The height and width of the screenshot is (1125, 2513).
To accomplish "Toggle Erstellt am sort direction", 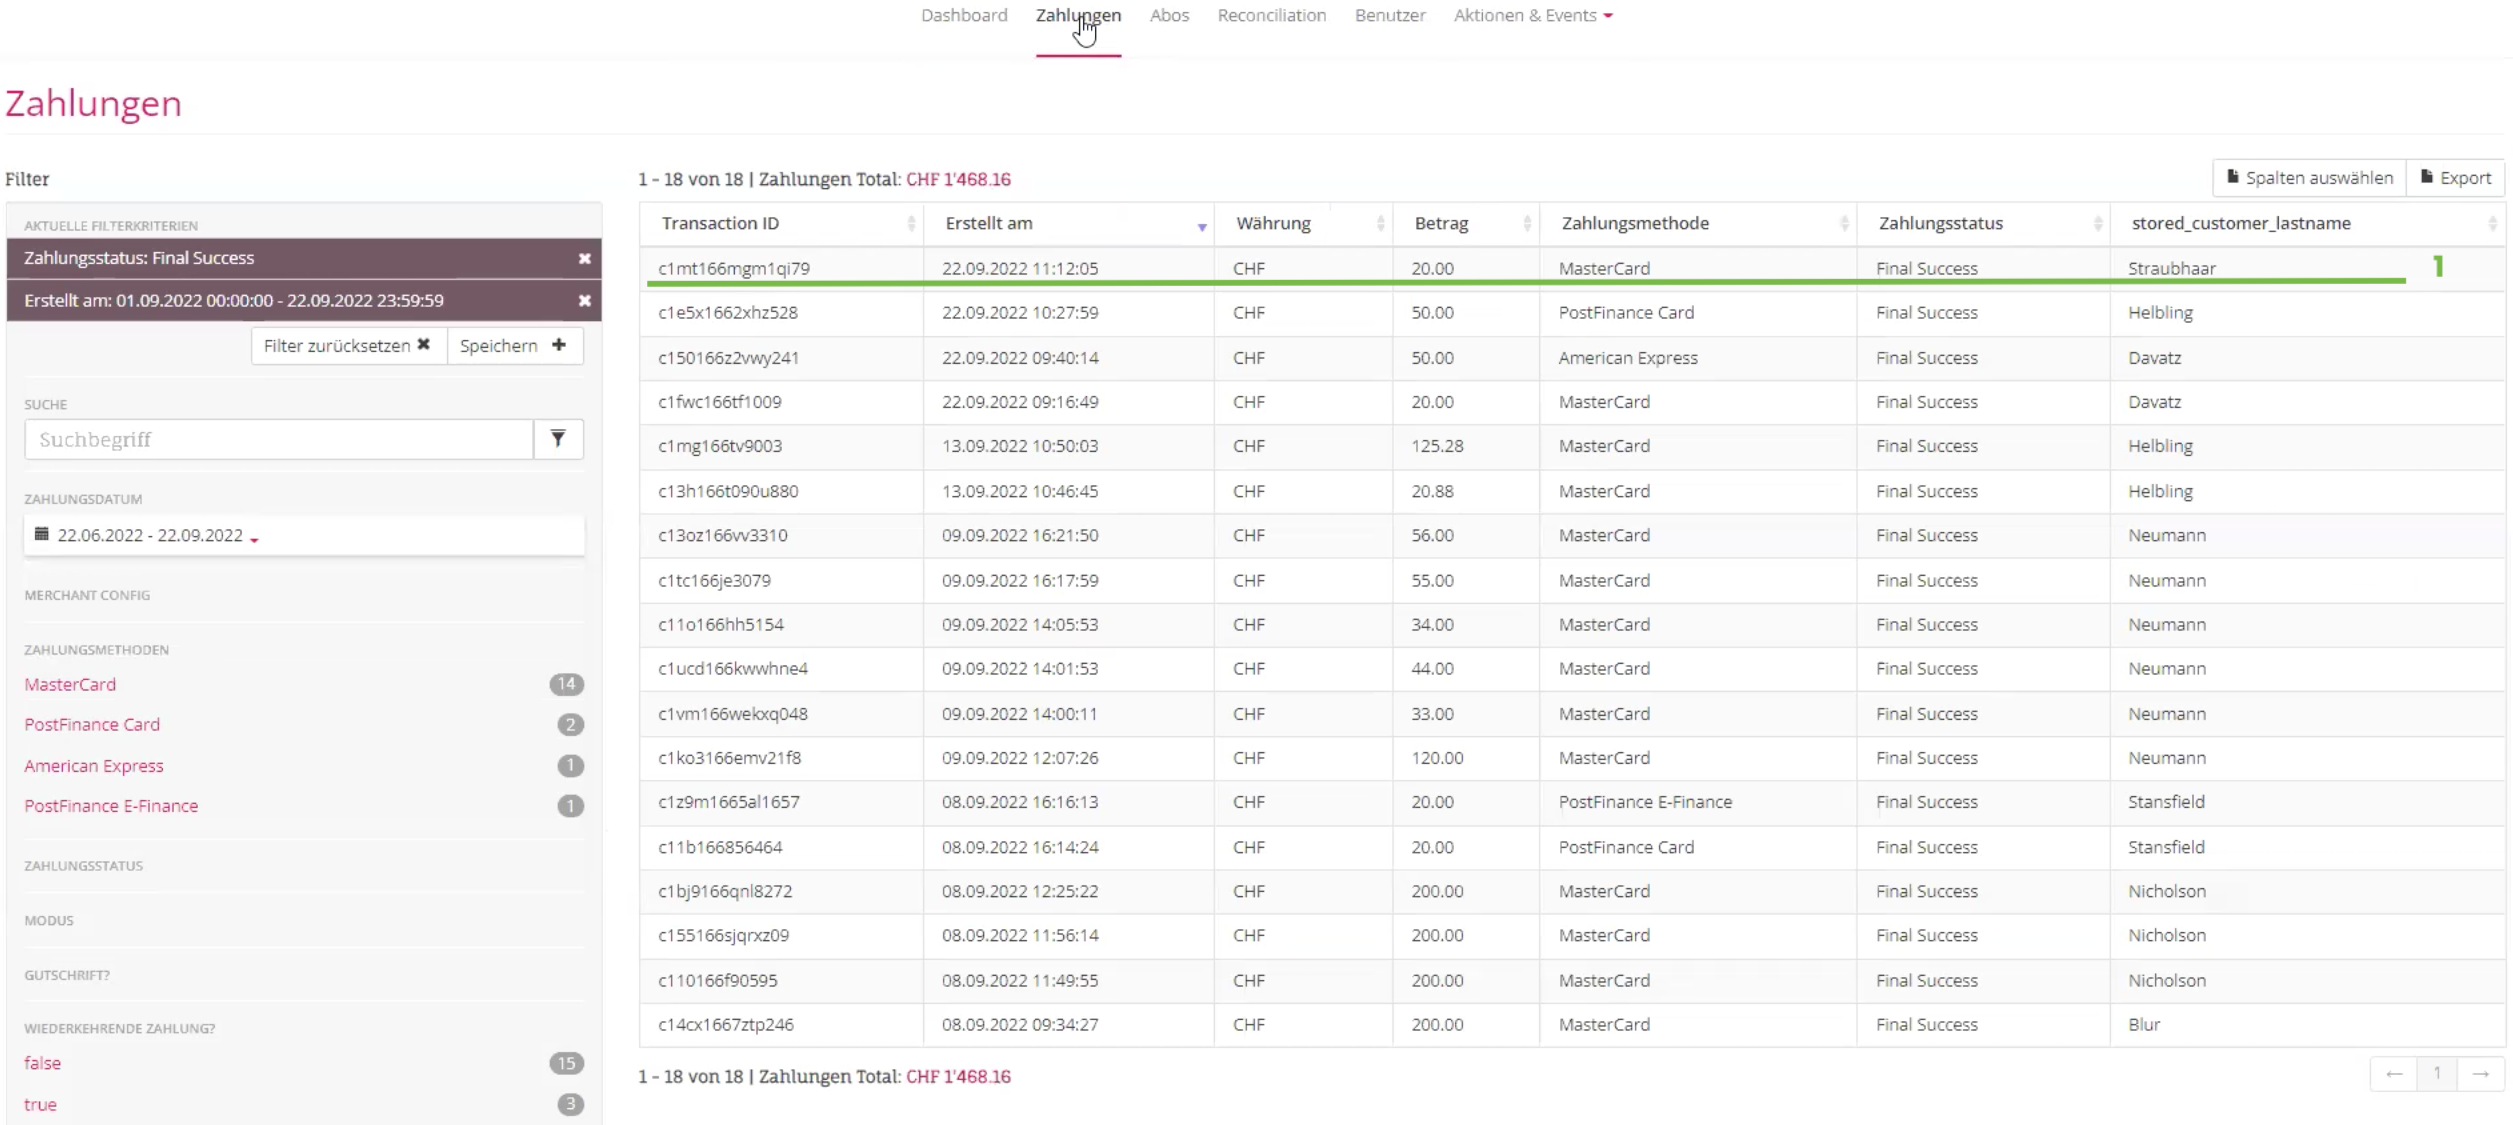I will [x=1202, y=227].
